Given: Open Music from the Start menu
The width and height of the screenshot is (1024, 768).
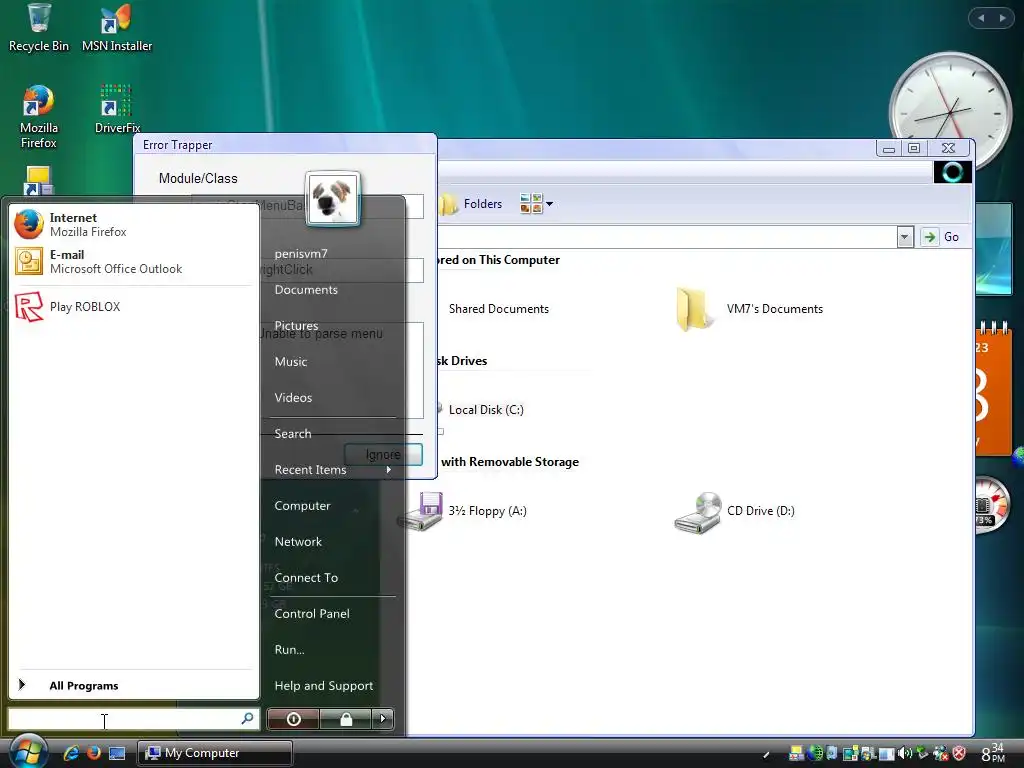Looking at the screenshot, I should click(291, 361).
